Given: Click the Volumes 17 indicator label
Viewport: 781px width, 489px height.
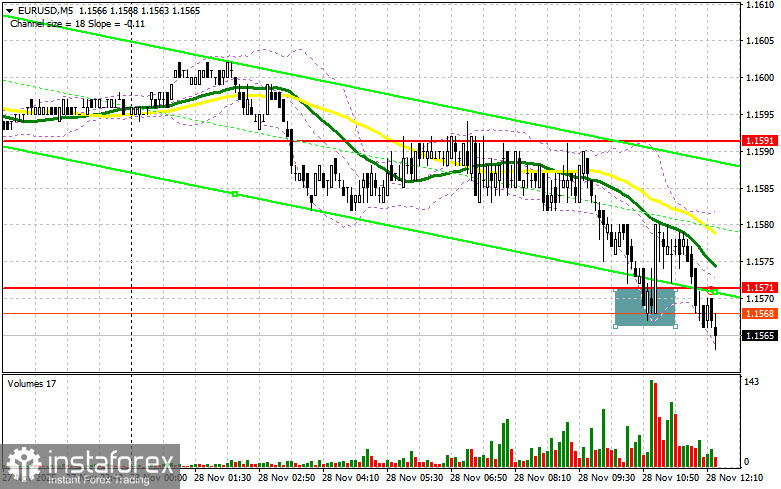Looking at the screenshot, I should (x=32, y=384).
